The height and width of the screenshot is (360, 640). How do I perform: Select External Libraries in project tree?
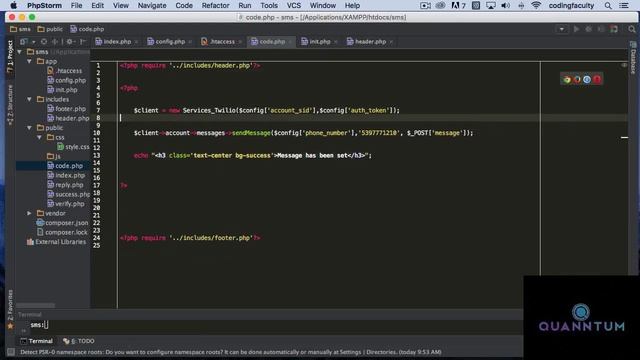pyautogui.click(x=60, y=242)
